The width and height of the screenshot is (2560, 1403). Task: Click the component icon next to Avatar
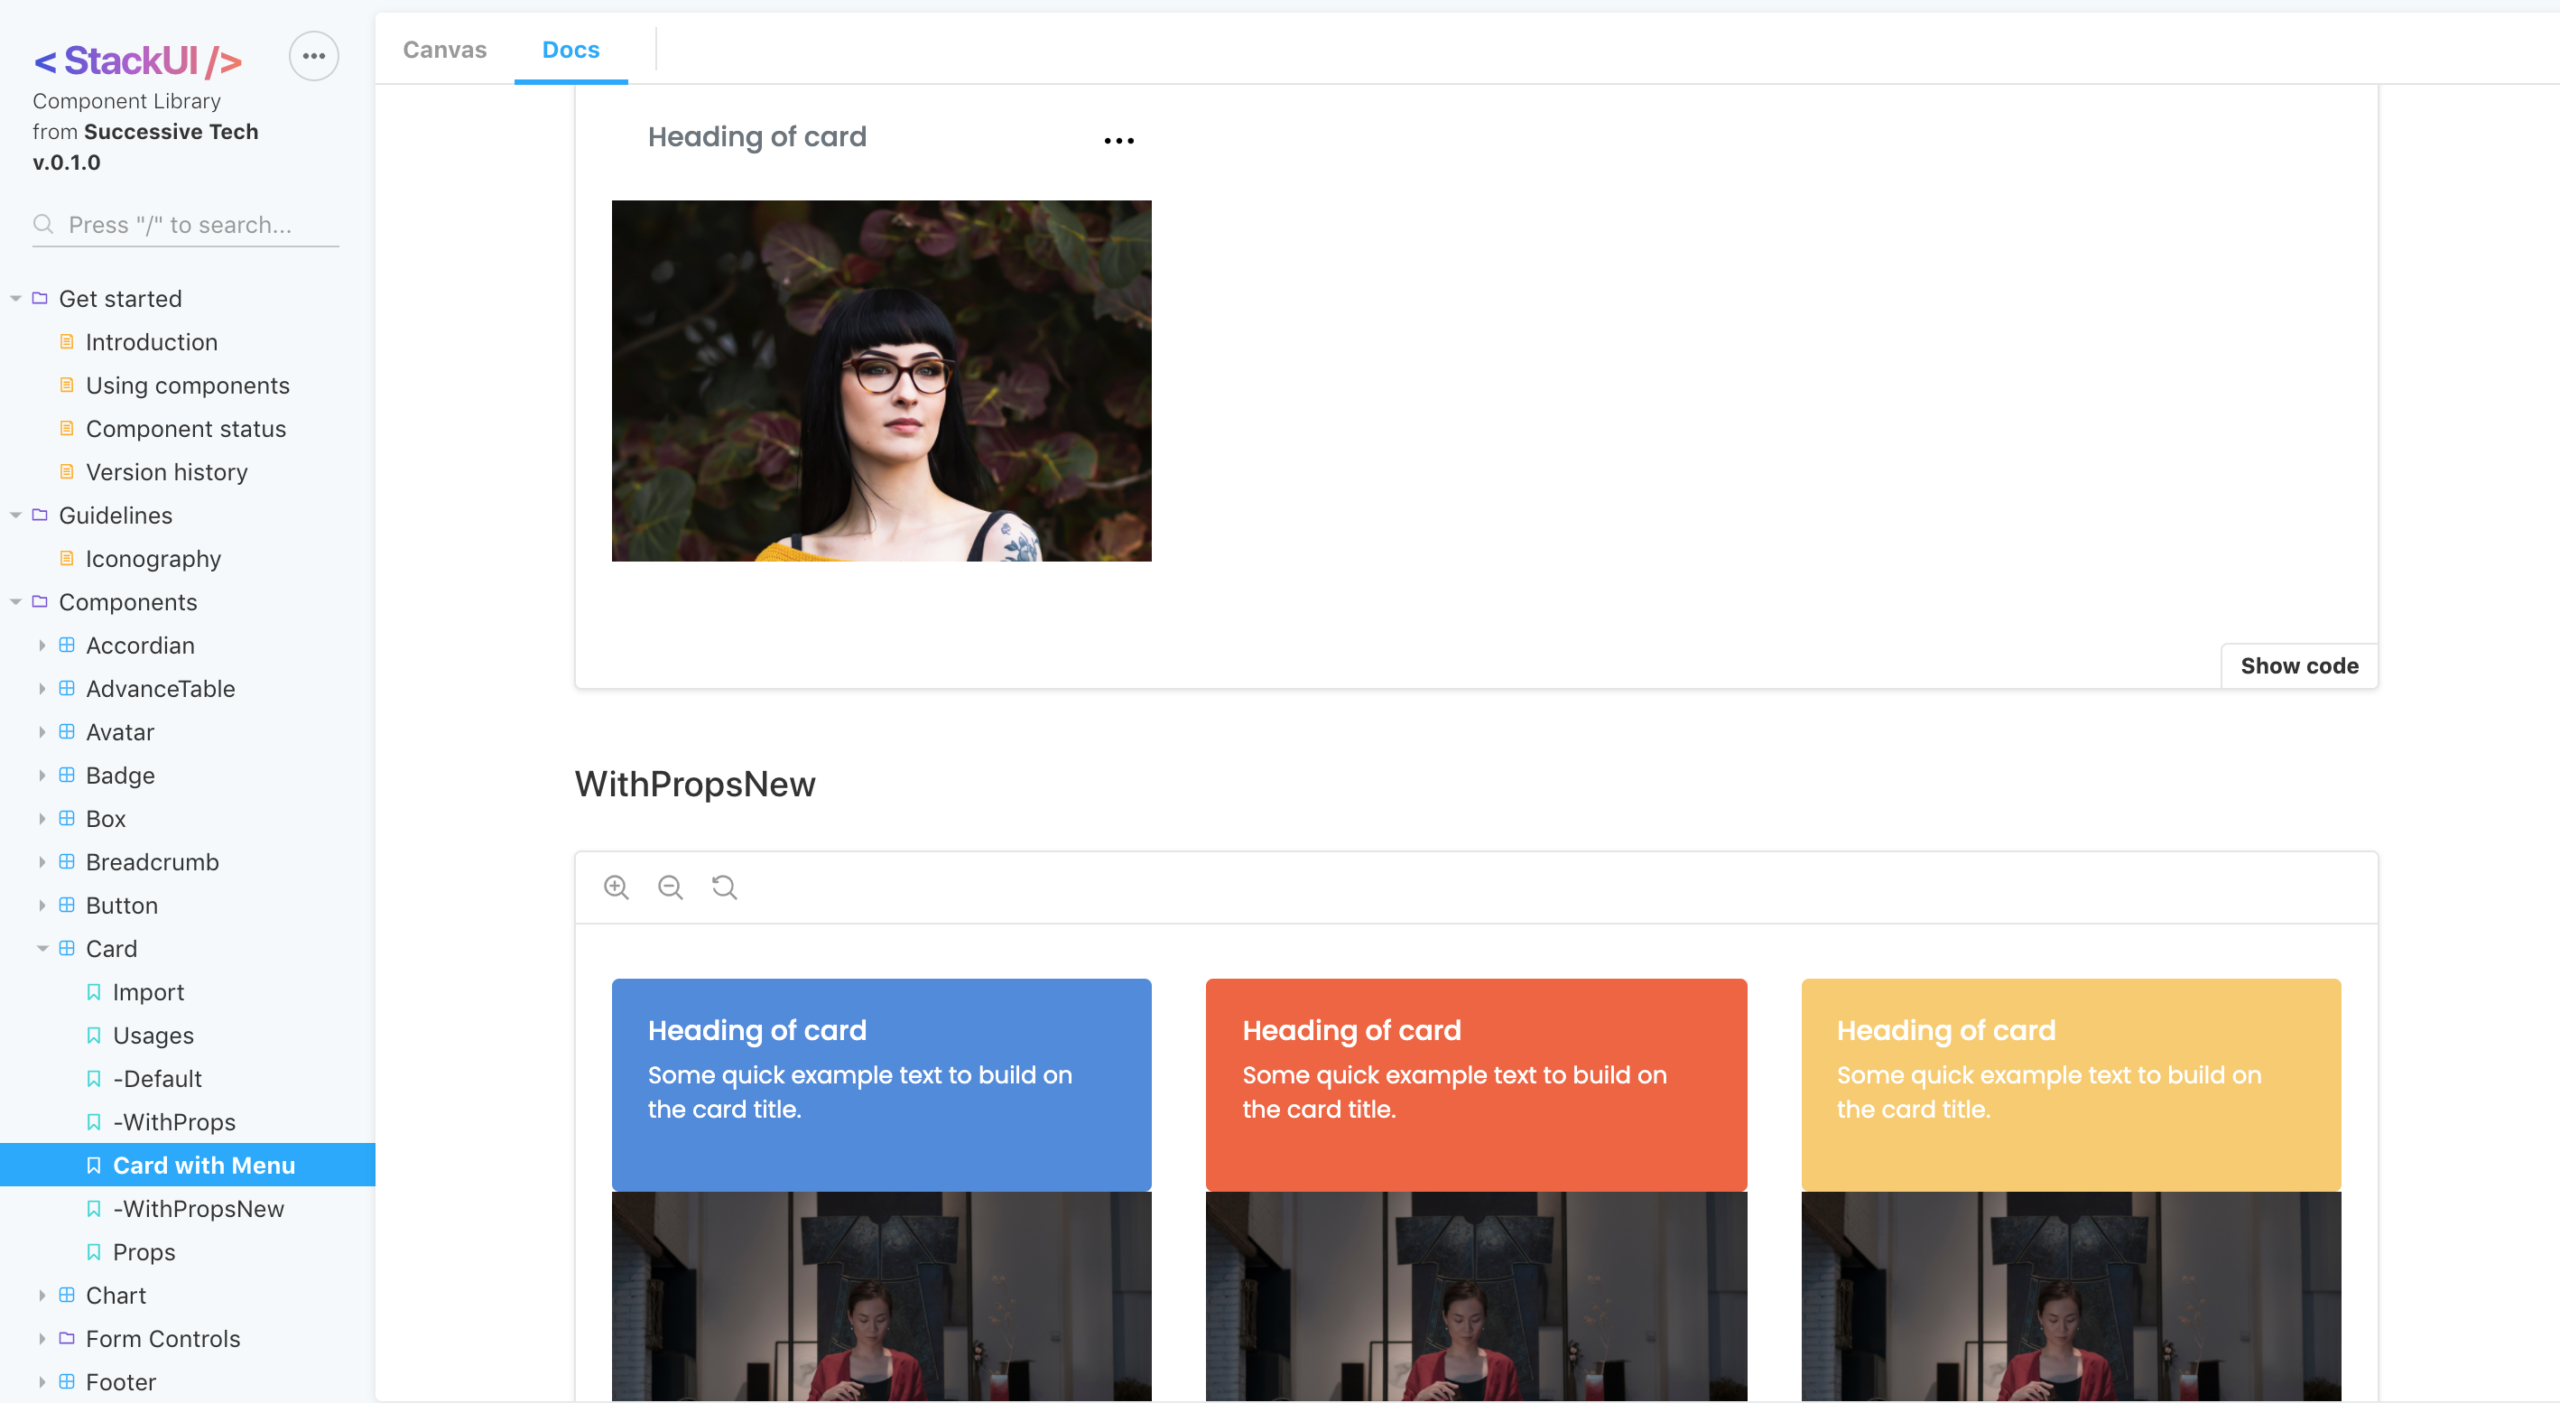tap(66, 731)
